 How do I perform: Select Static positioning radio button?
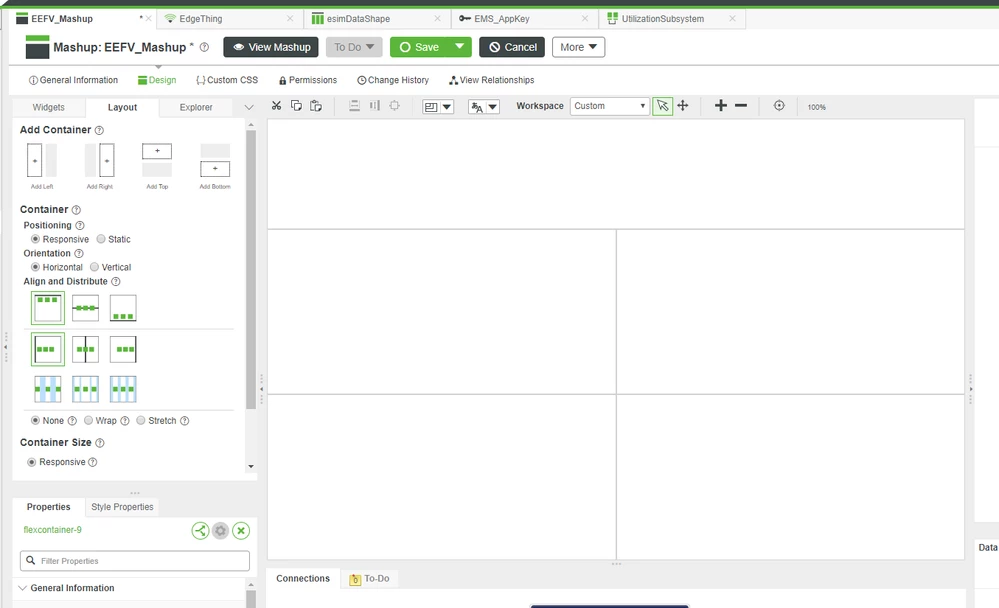point(101,239)
